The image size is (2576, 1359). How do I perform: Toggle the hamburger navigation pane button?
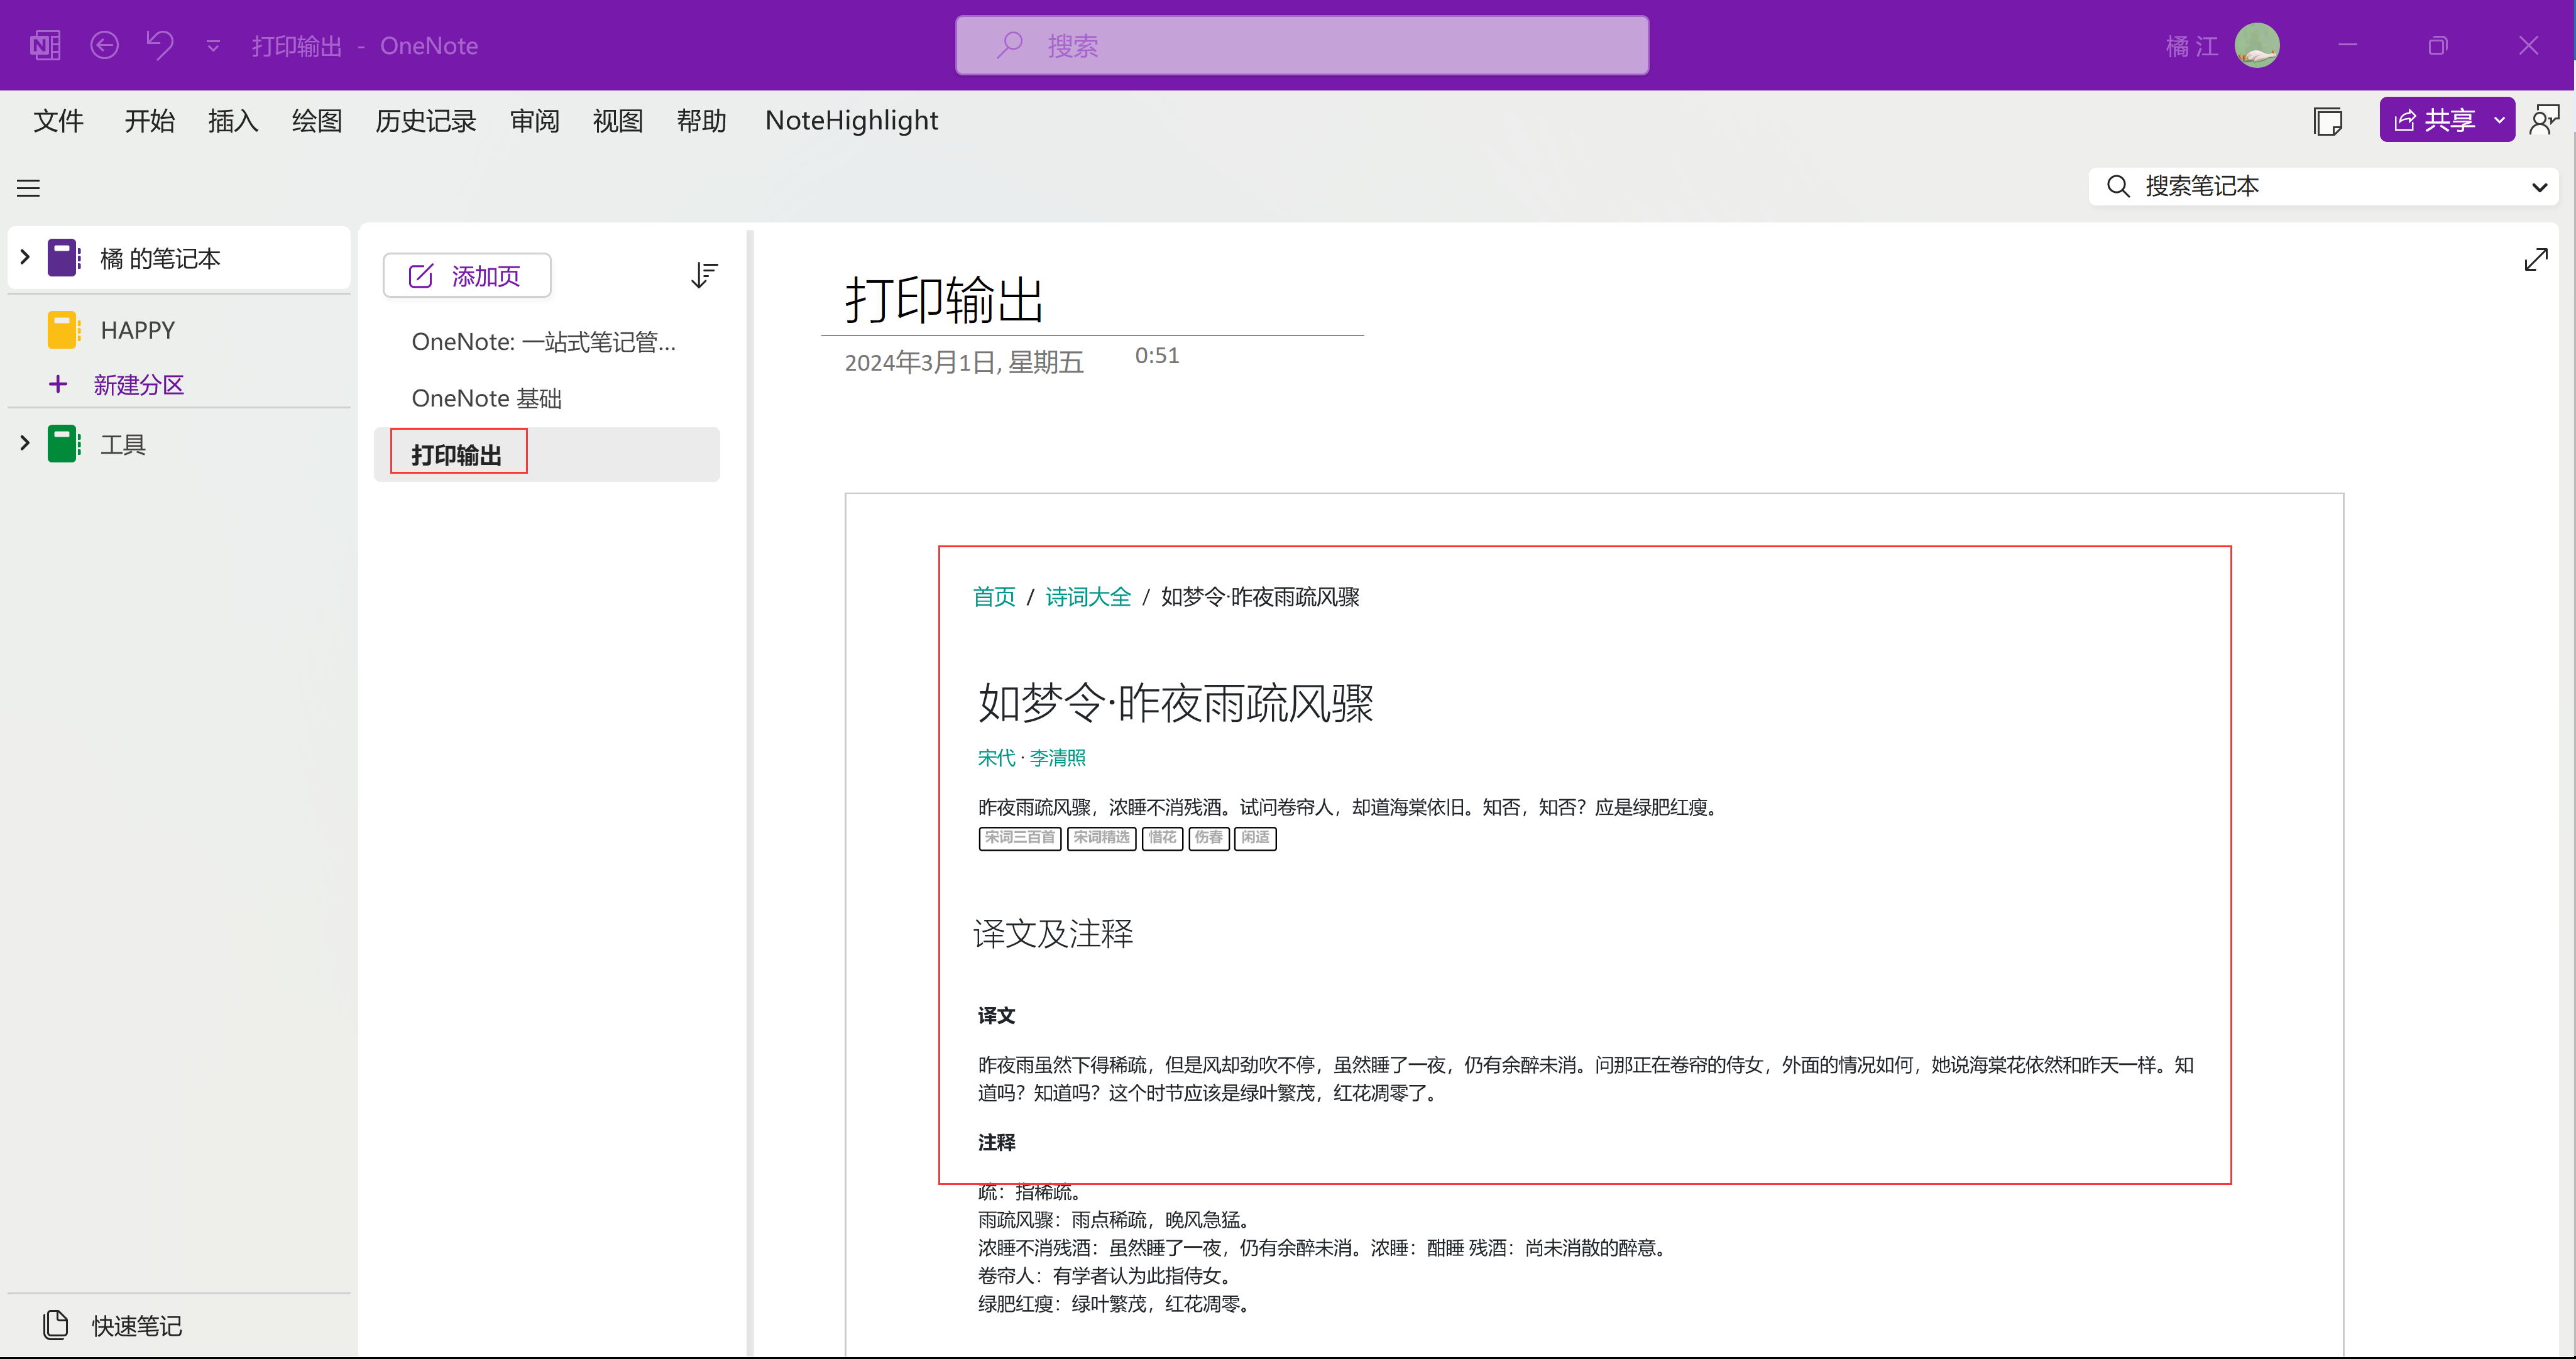click(x=28, y=187)
